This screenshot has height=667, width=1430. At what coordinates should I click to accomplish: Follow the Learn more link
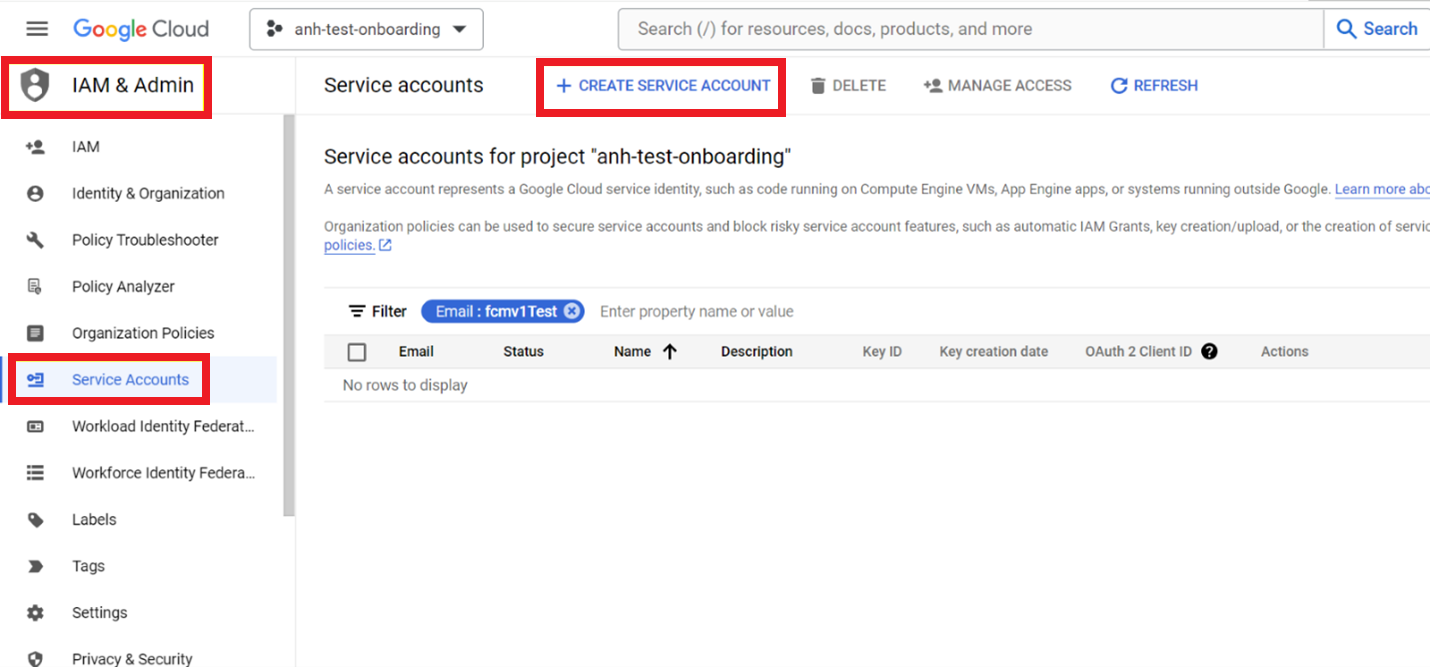click(x=1382, y=189)
